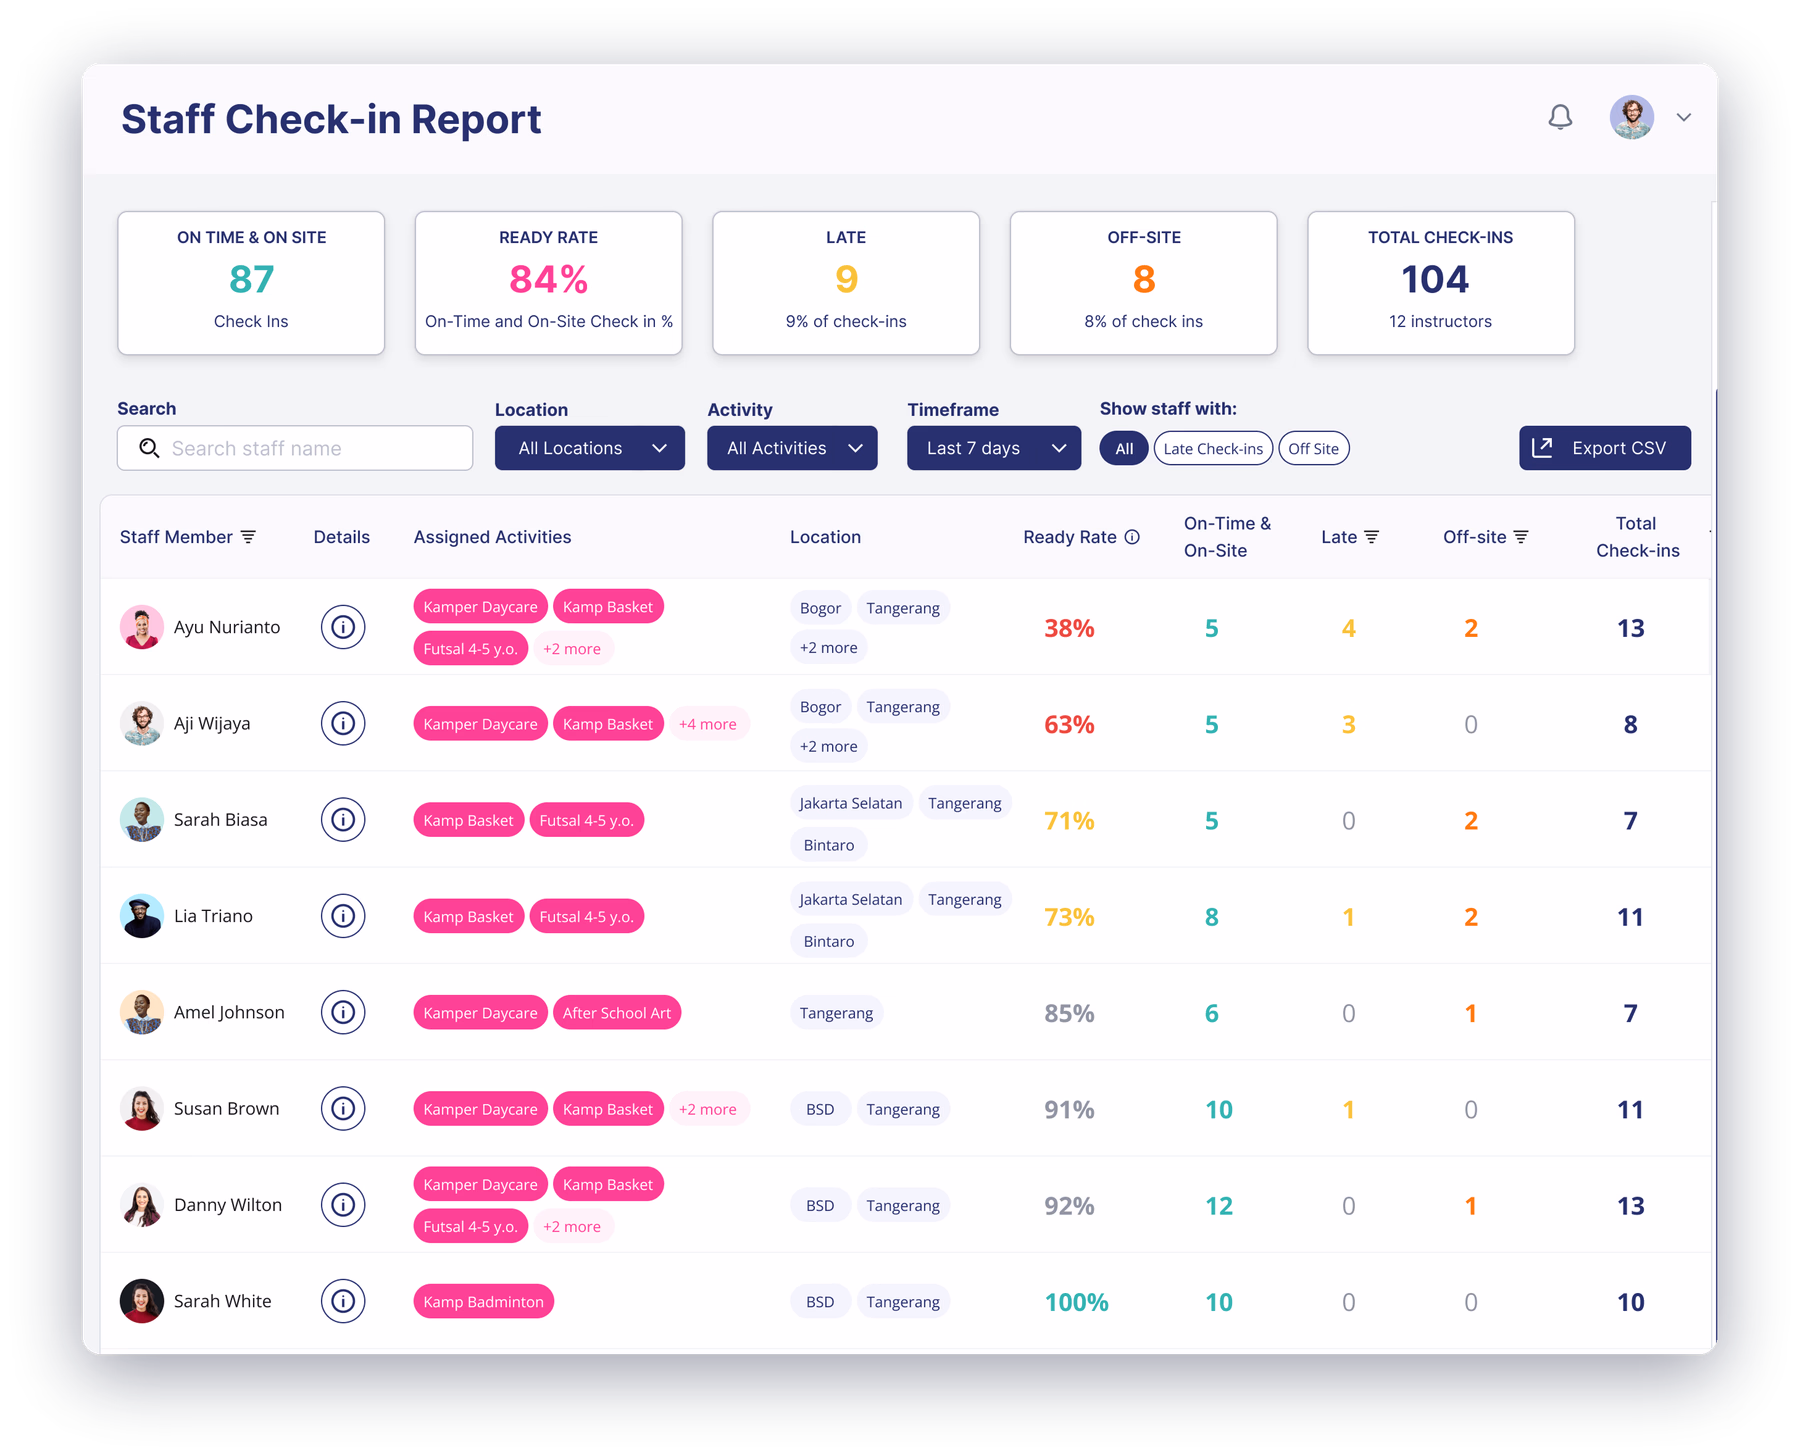Click BSD location tag for Danny Wilton
The height and width of the screenshot is (1454, 1800).
coord(820,1205)
